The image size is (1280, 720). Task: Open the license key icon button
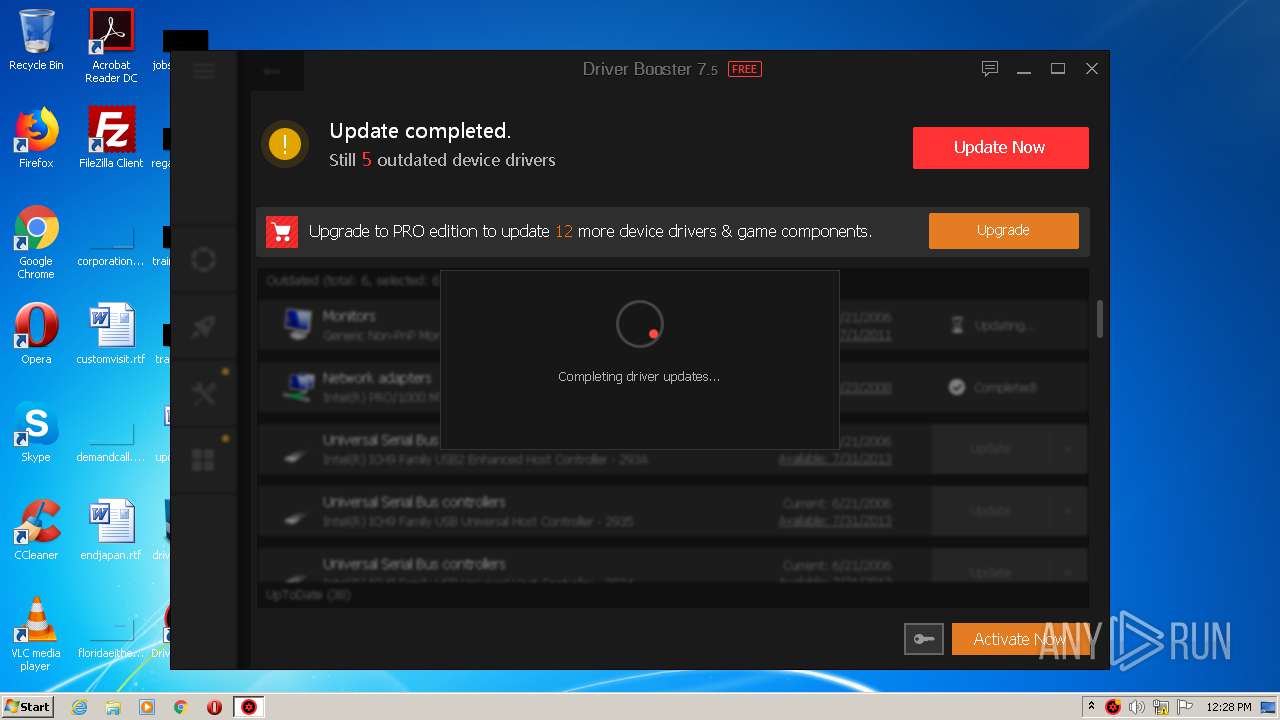tap(923, 639)
